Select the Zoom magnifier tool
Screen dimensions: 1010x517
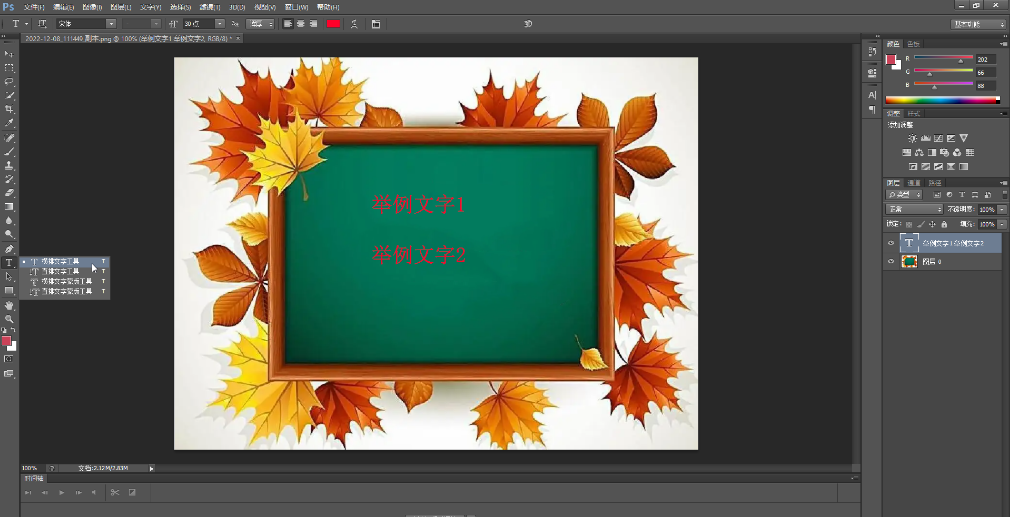(x=9, y=319)
